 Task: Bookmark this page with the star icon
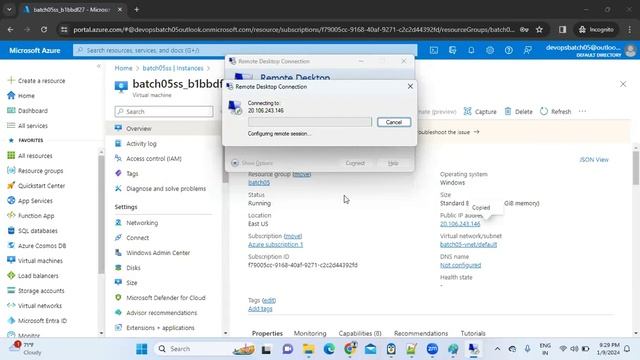coord(539,29)
